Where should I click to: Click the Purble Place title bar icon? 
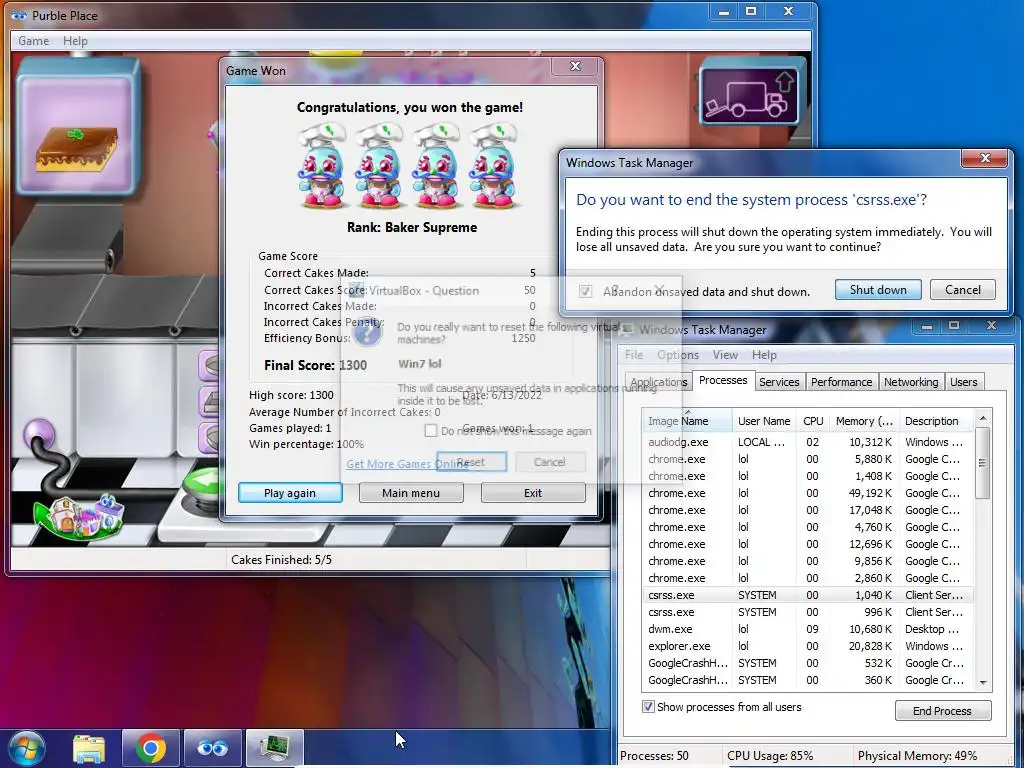(x=19, y=15)
